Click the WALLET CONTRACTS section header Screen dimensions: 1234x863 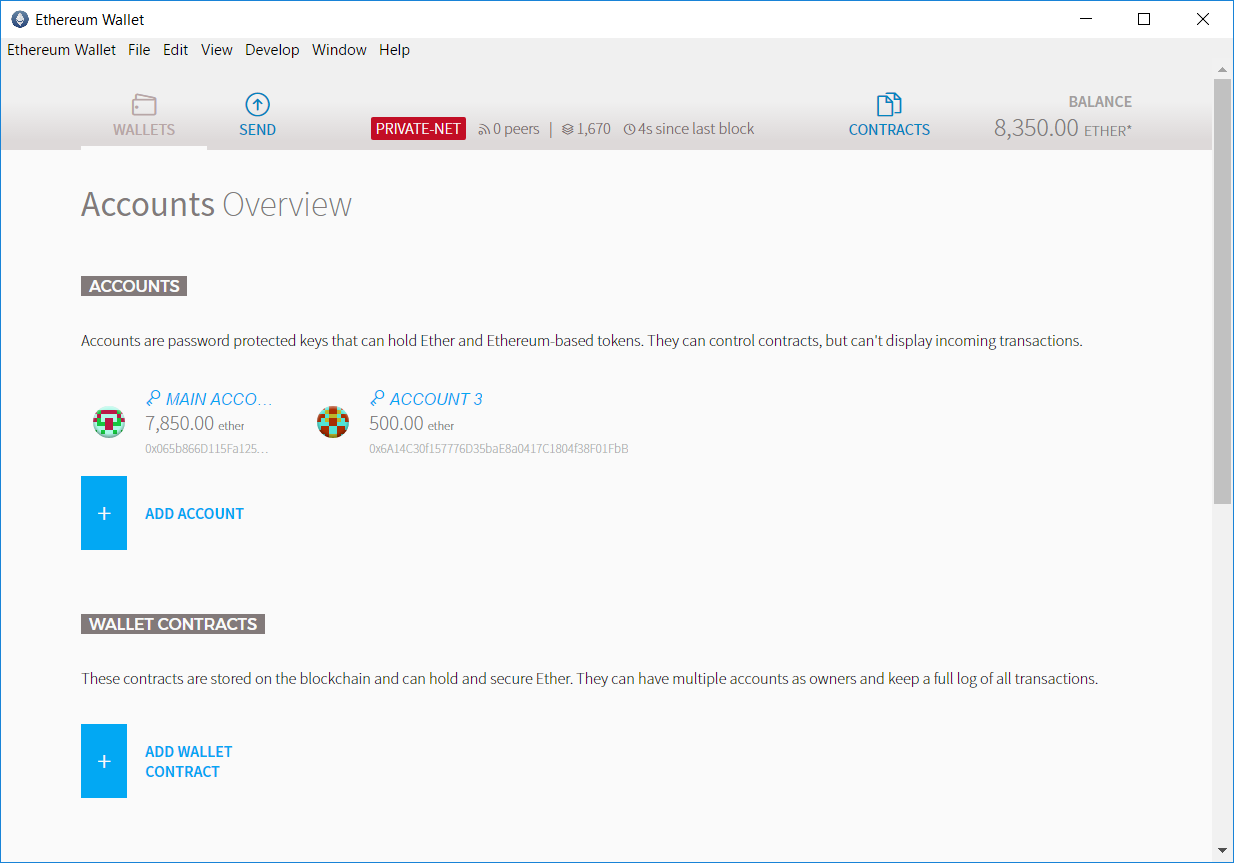pos(173,624)
